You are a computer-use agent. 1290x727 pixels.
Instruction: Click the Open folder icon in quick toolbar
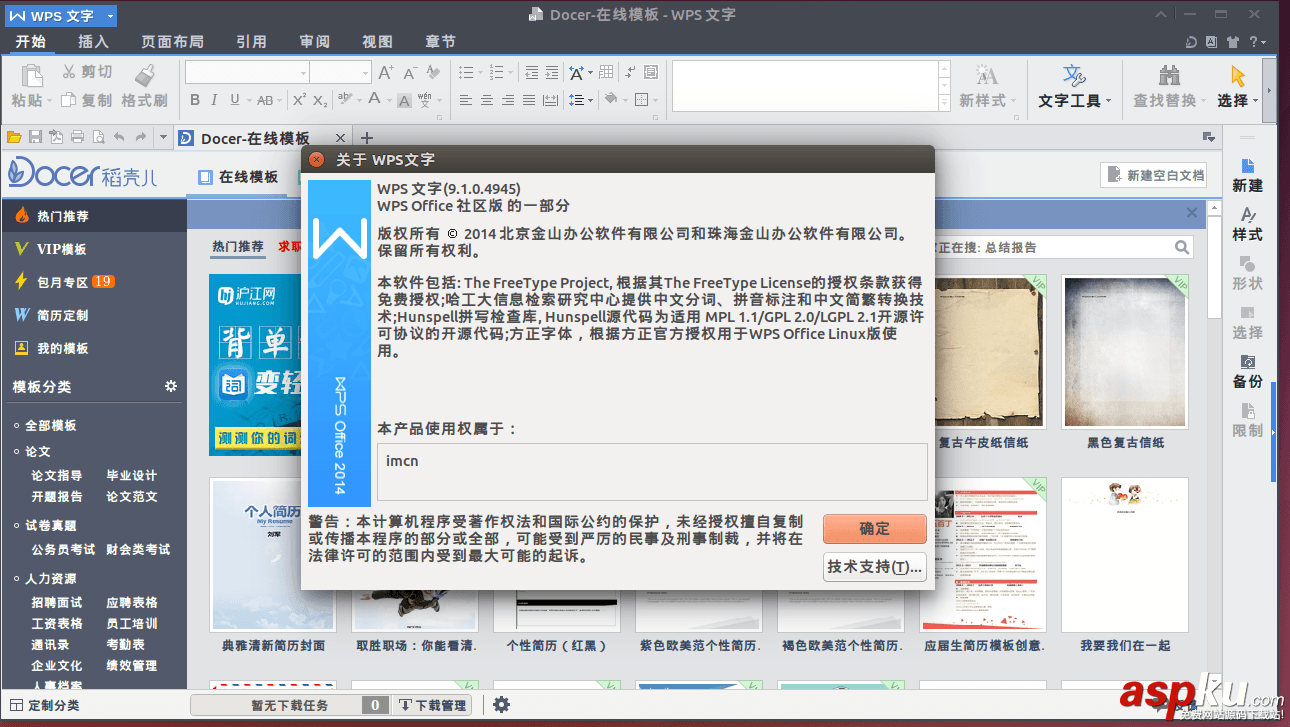coord(14,137)
